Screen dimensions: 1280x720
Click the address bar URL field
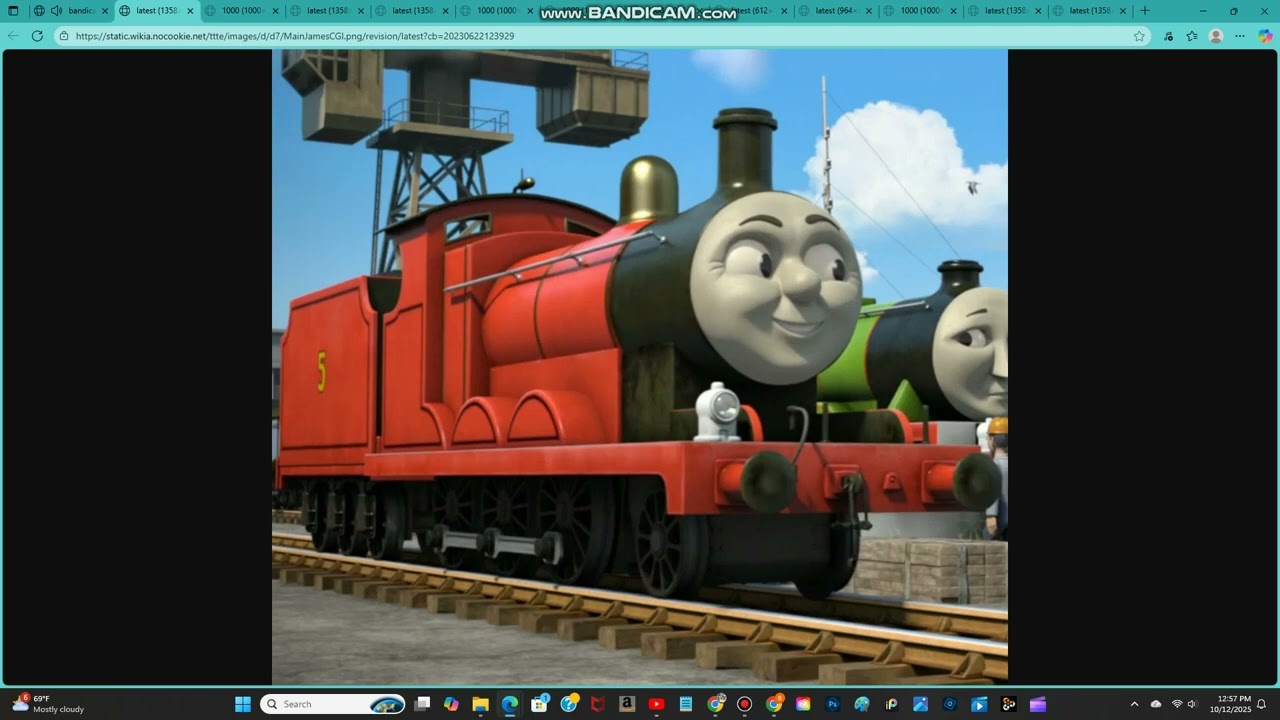point(600,36)
